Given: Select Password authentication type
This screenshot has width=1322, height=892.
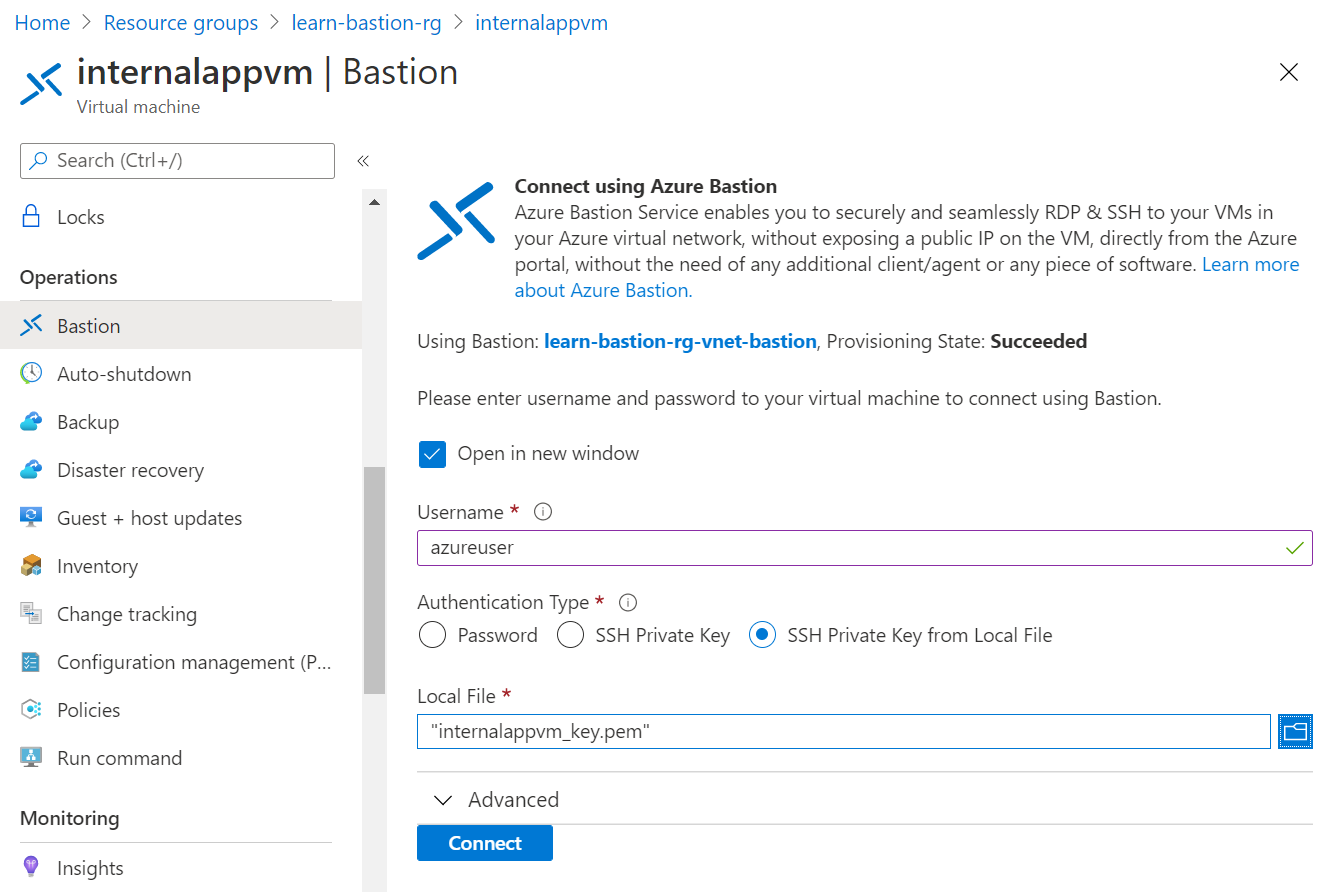Looking at the screenshot, I should click(432, 635).
